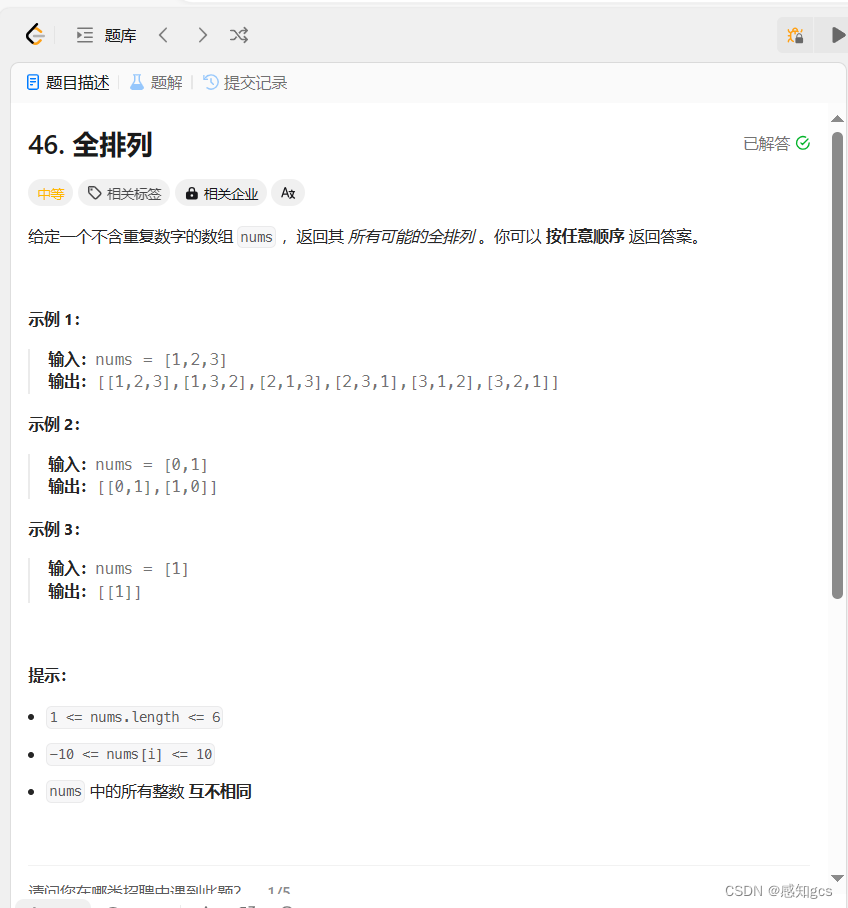The image size is (848, 908).
Task: Click the 题目描述 document icon
Action: [33, 82]
